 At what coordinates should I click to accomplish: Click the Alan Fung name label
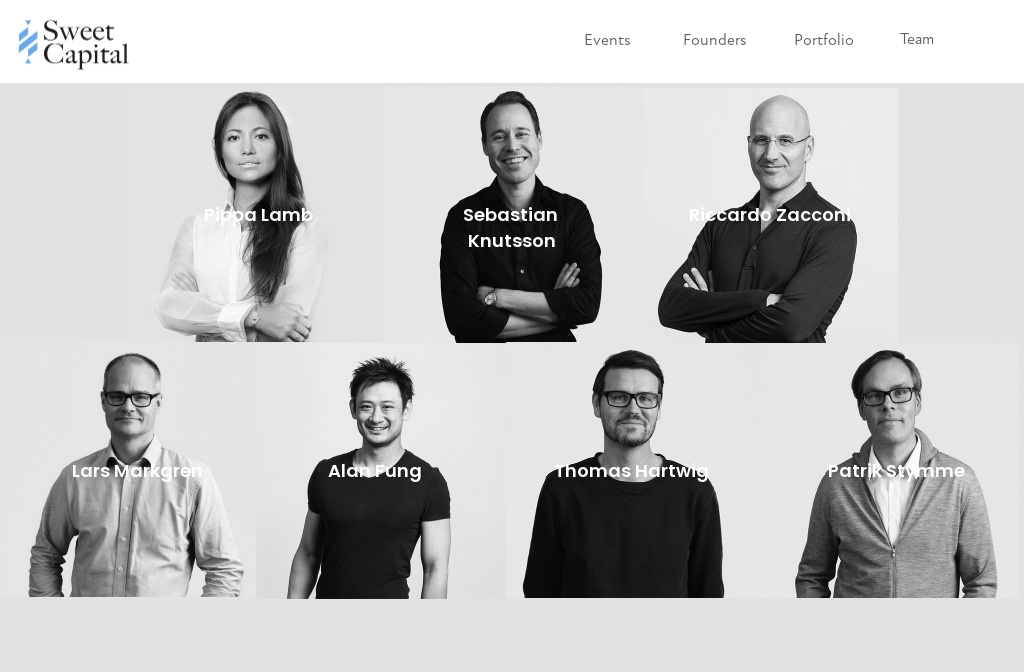375,472
